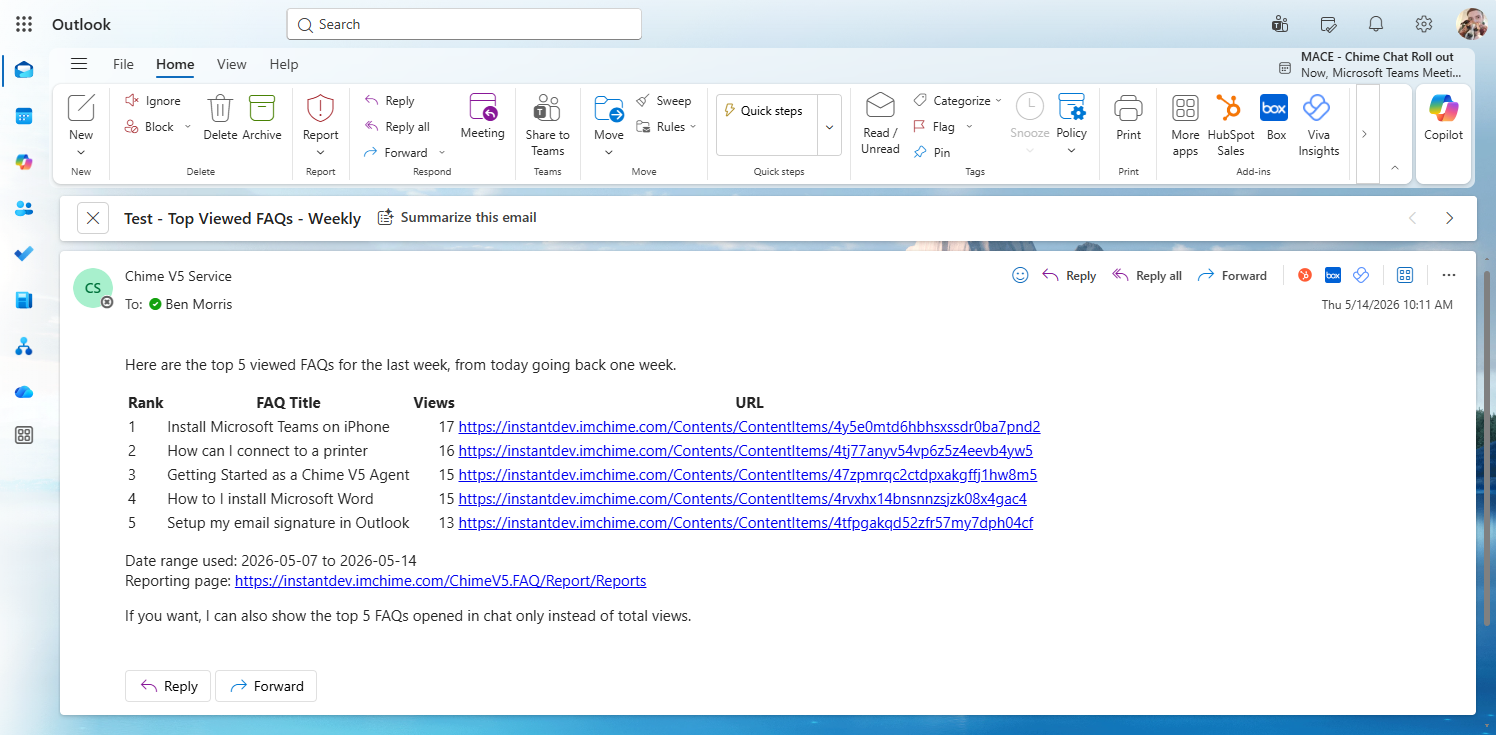1496x735 pixels.
Task: Click Reply all in ribbon
Action: pyautogui.click(x=397, y=127)
